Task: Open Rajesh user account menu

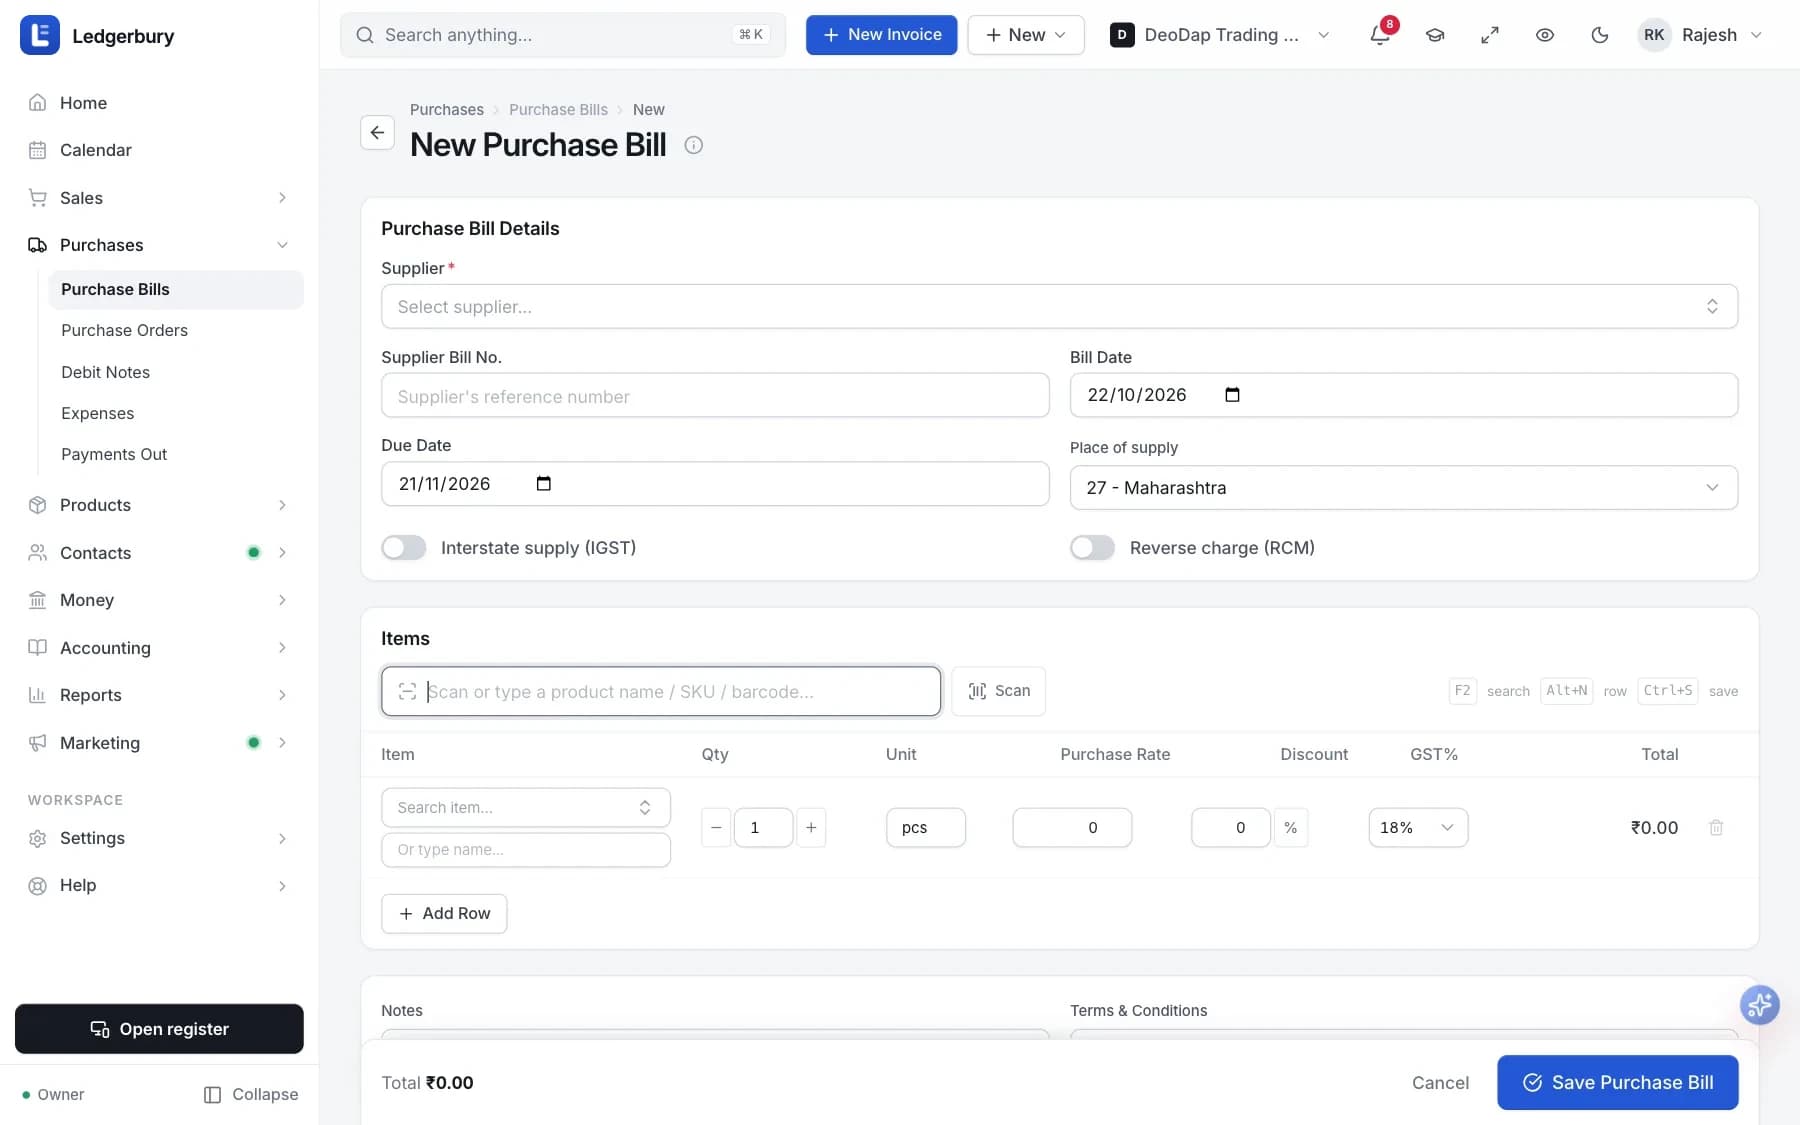Action: click(1700, 35)
